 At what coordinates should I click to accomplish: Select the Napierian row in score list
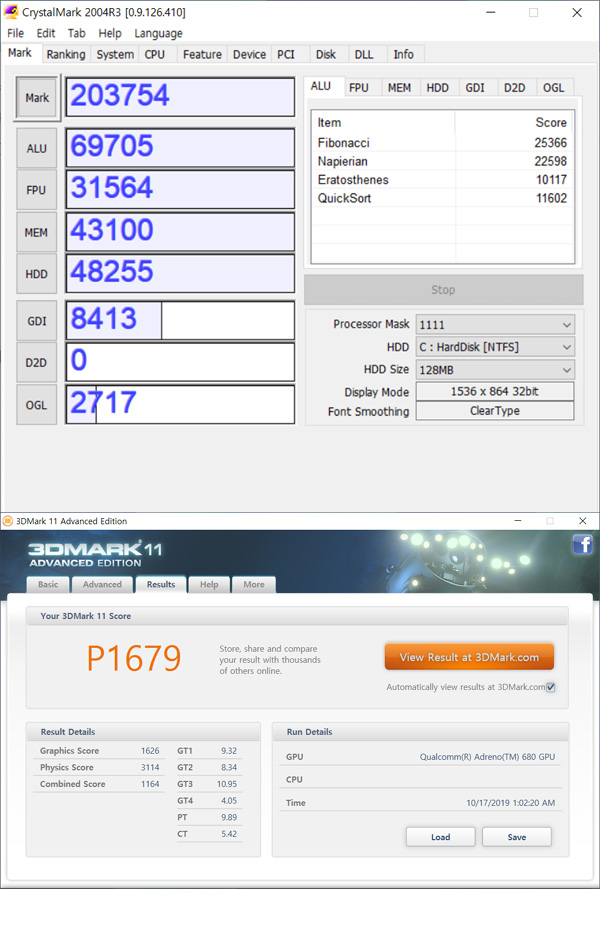click(x=442, y=161)
